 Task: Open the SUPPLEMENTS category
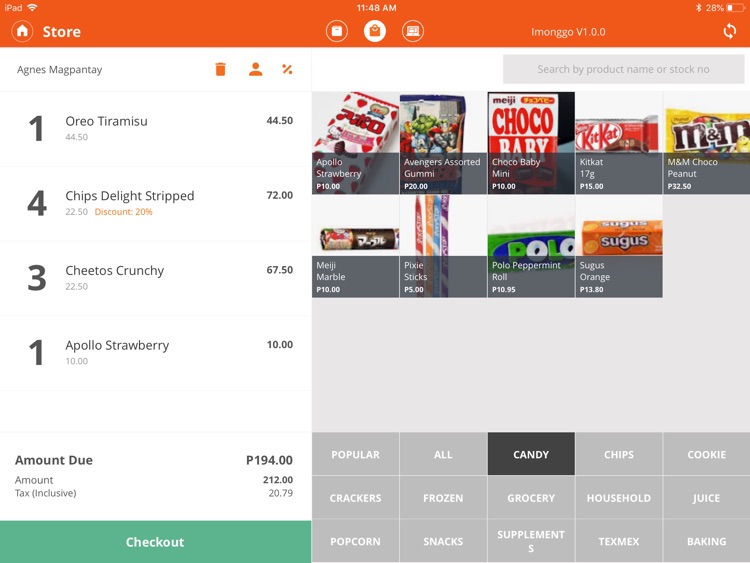click(531, 541)
